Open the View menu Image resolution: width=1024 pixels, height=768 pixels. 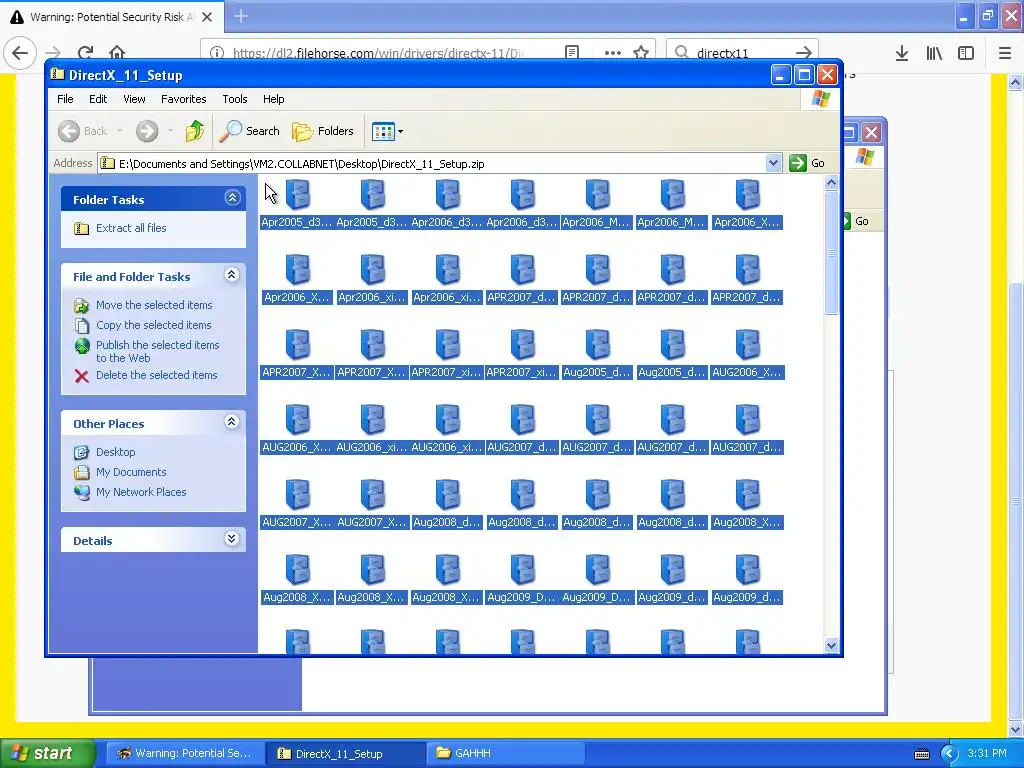(134, 99)
